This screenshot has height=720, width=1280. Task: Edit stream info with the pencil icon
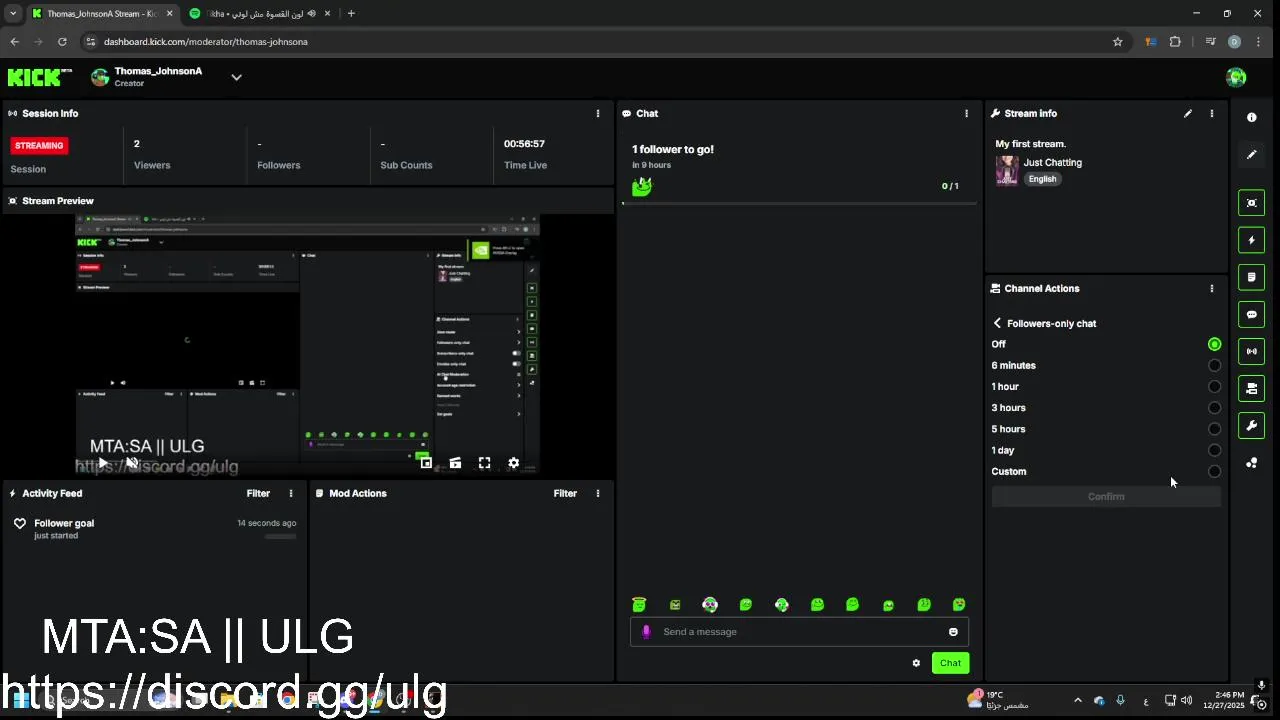pyautogui.click(x=1187, y=114)
